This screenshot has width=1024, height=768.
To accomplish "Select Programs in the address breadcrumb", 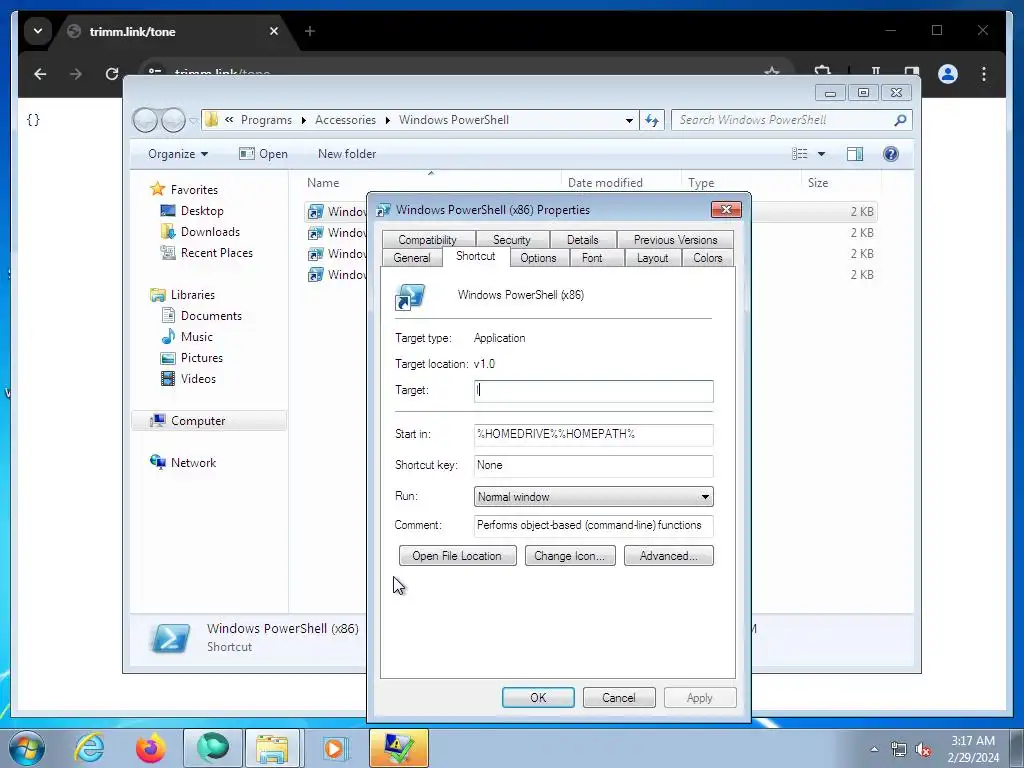I will (x=266, y=120).
